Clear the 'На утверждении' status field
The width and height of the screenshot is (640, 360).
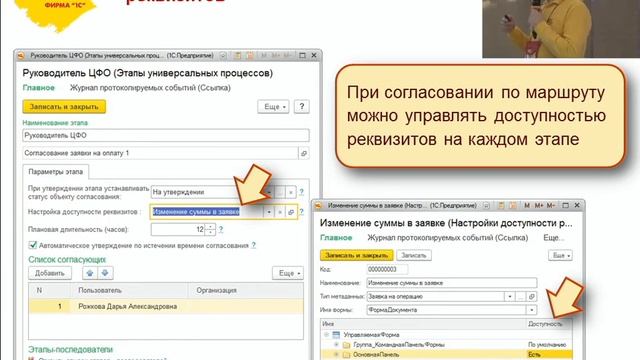tap(290, 192)
